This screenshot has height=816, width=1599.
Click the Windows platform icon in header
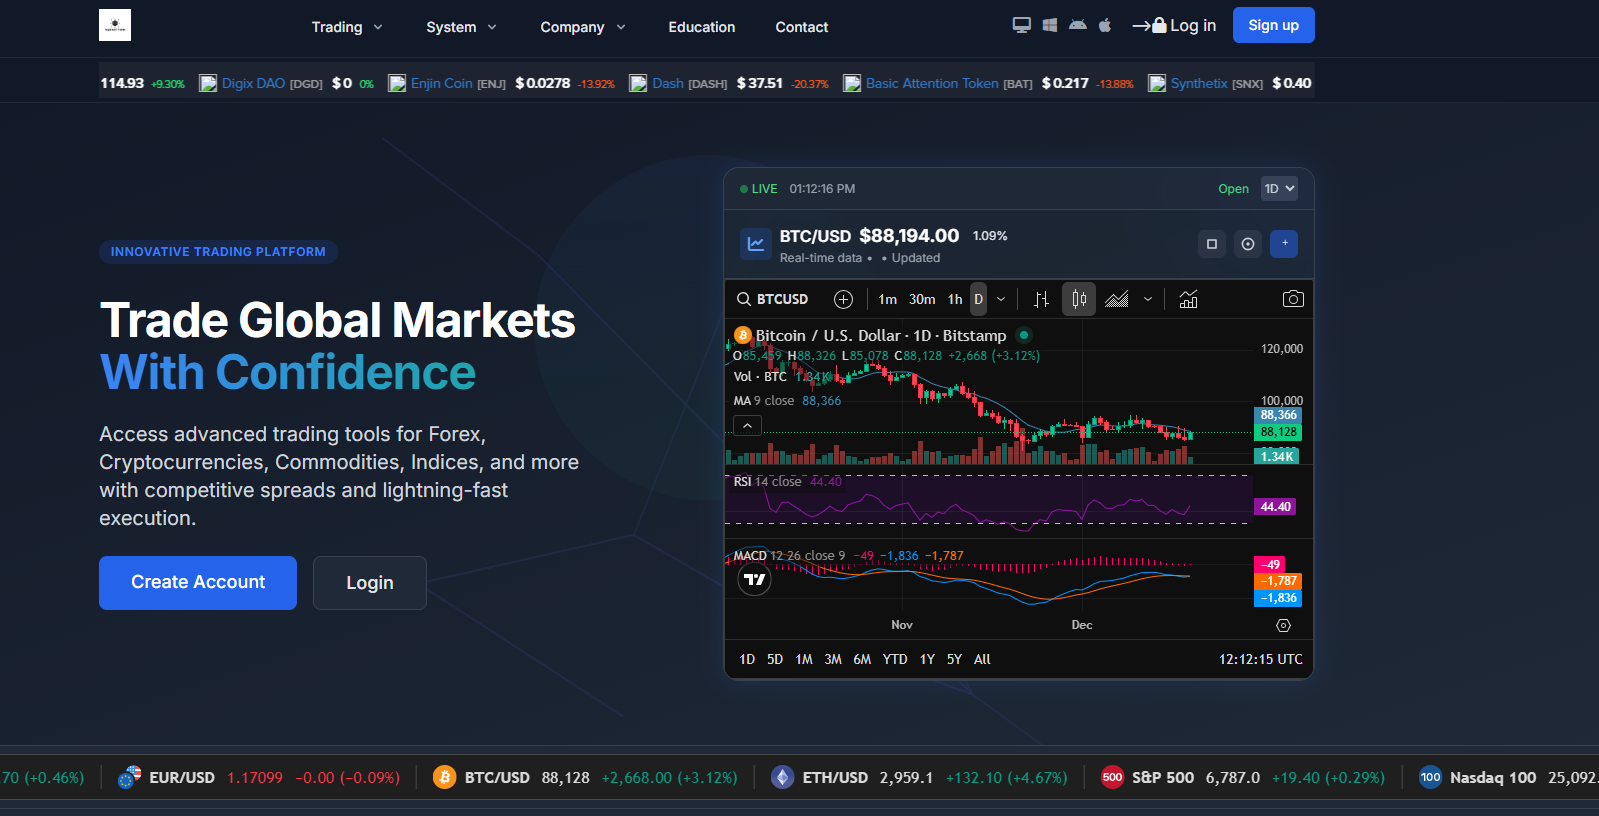[1049, 25]
